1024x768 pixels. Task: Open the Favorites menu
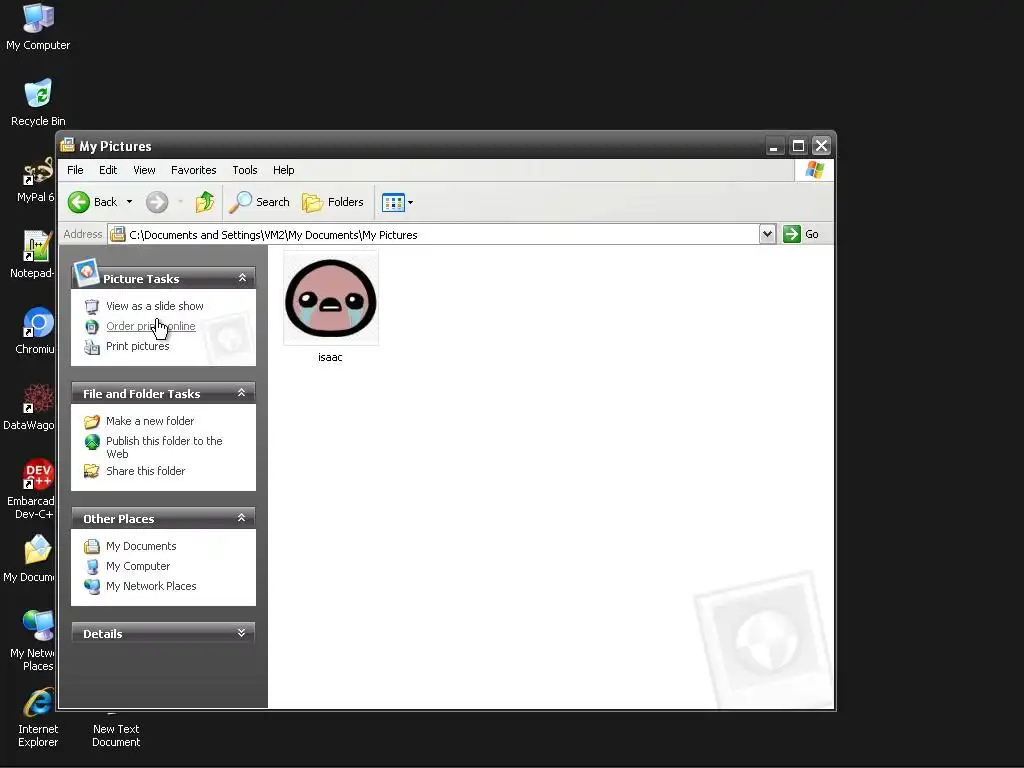(193, 170)
